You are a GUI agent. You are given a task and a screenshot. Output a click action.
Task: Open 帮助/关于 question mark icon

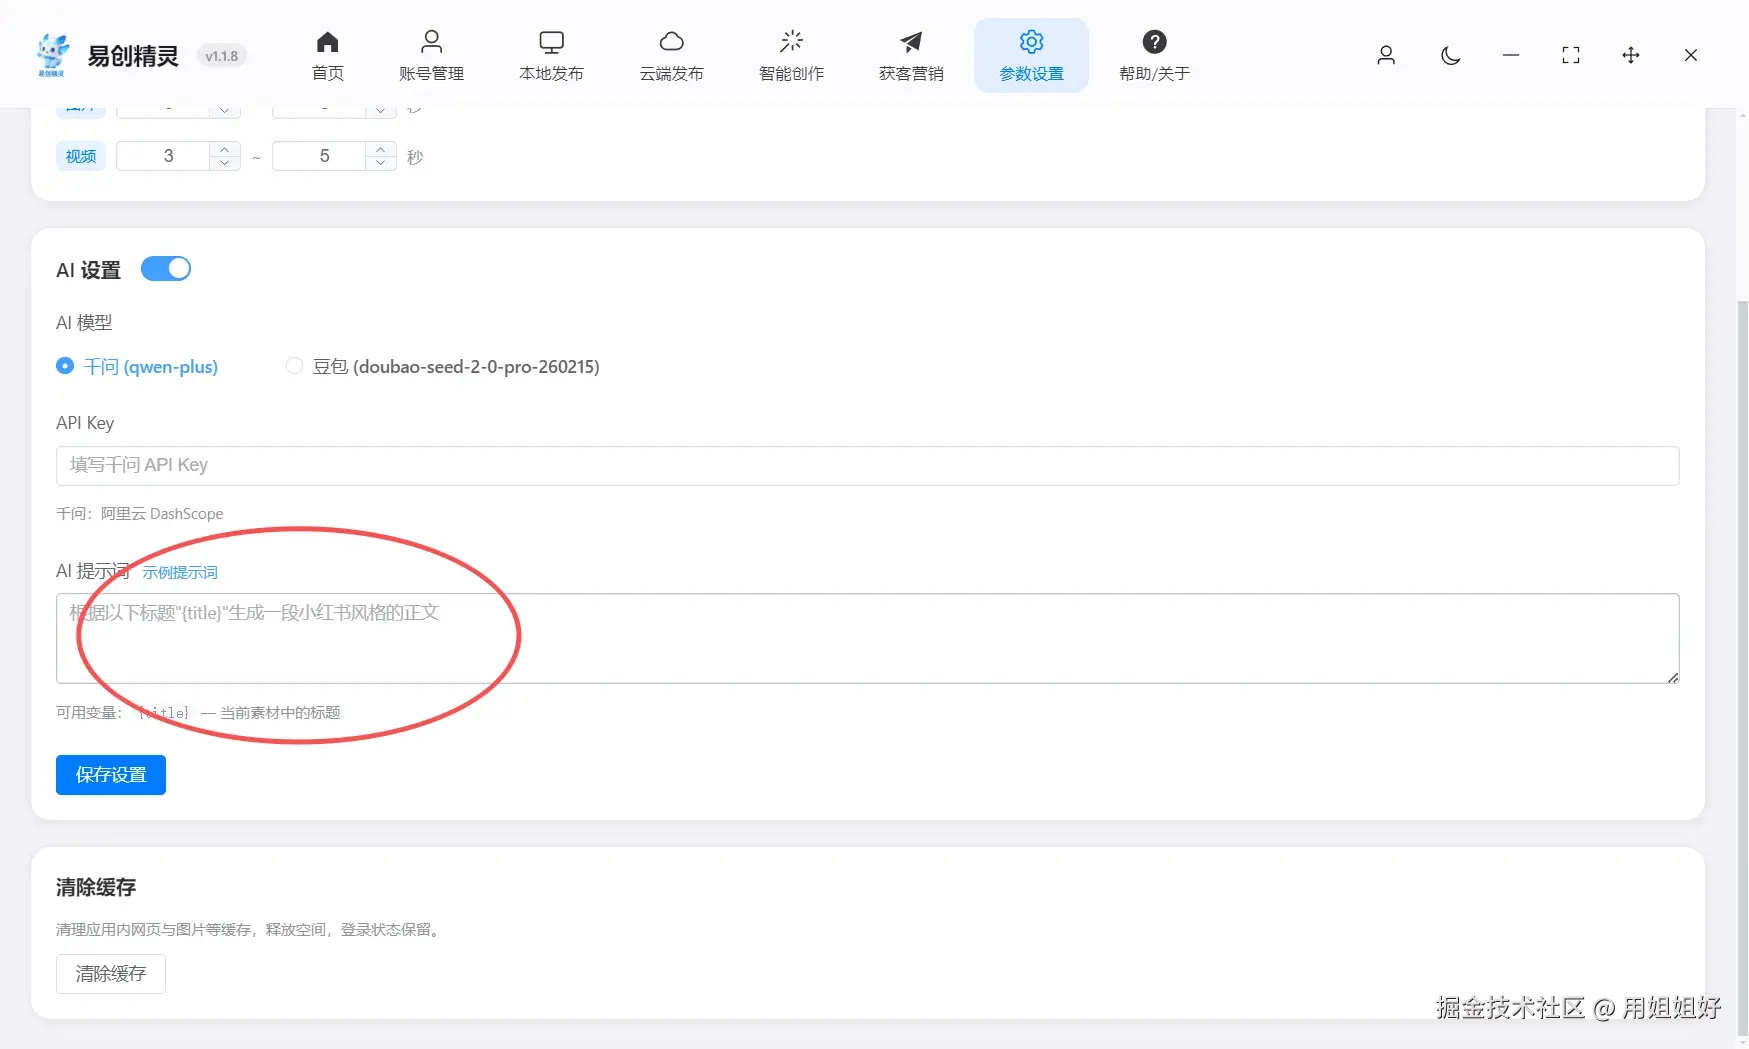(1155, 42)
